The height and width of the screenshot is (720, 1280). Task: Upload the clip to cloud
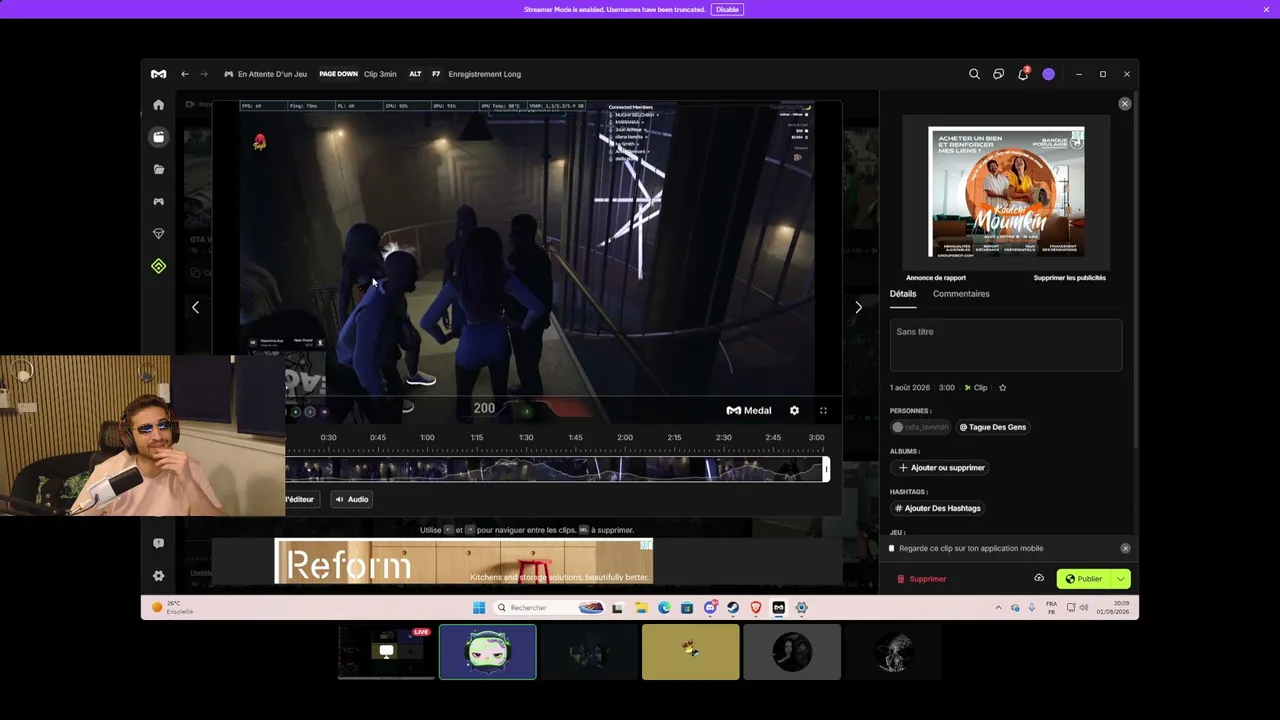point(1039,579)
